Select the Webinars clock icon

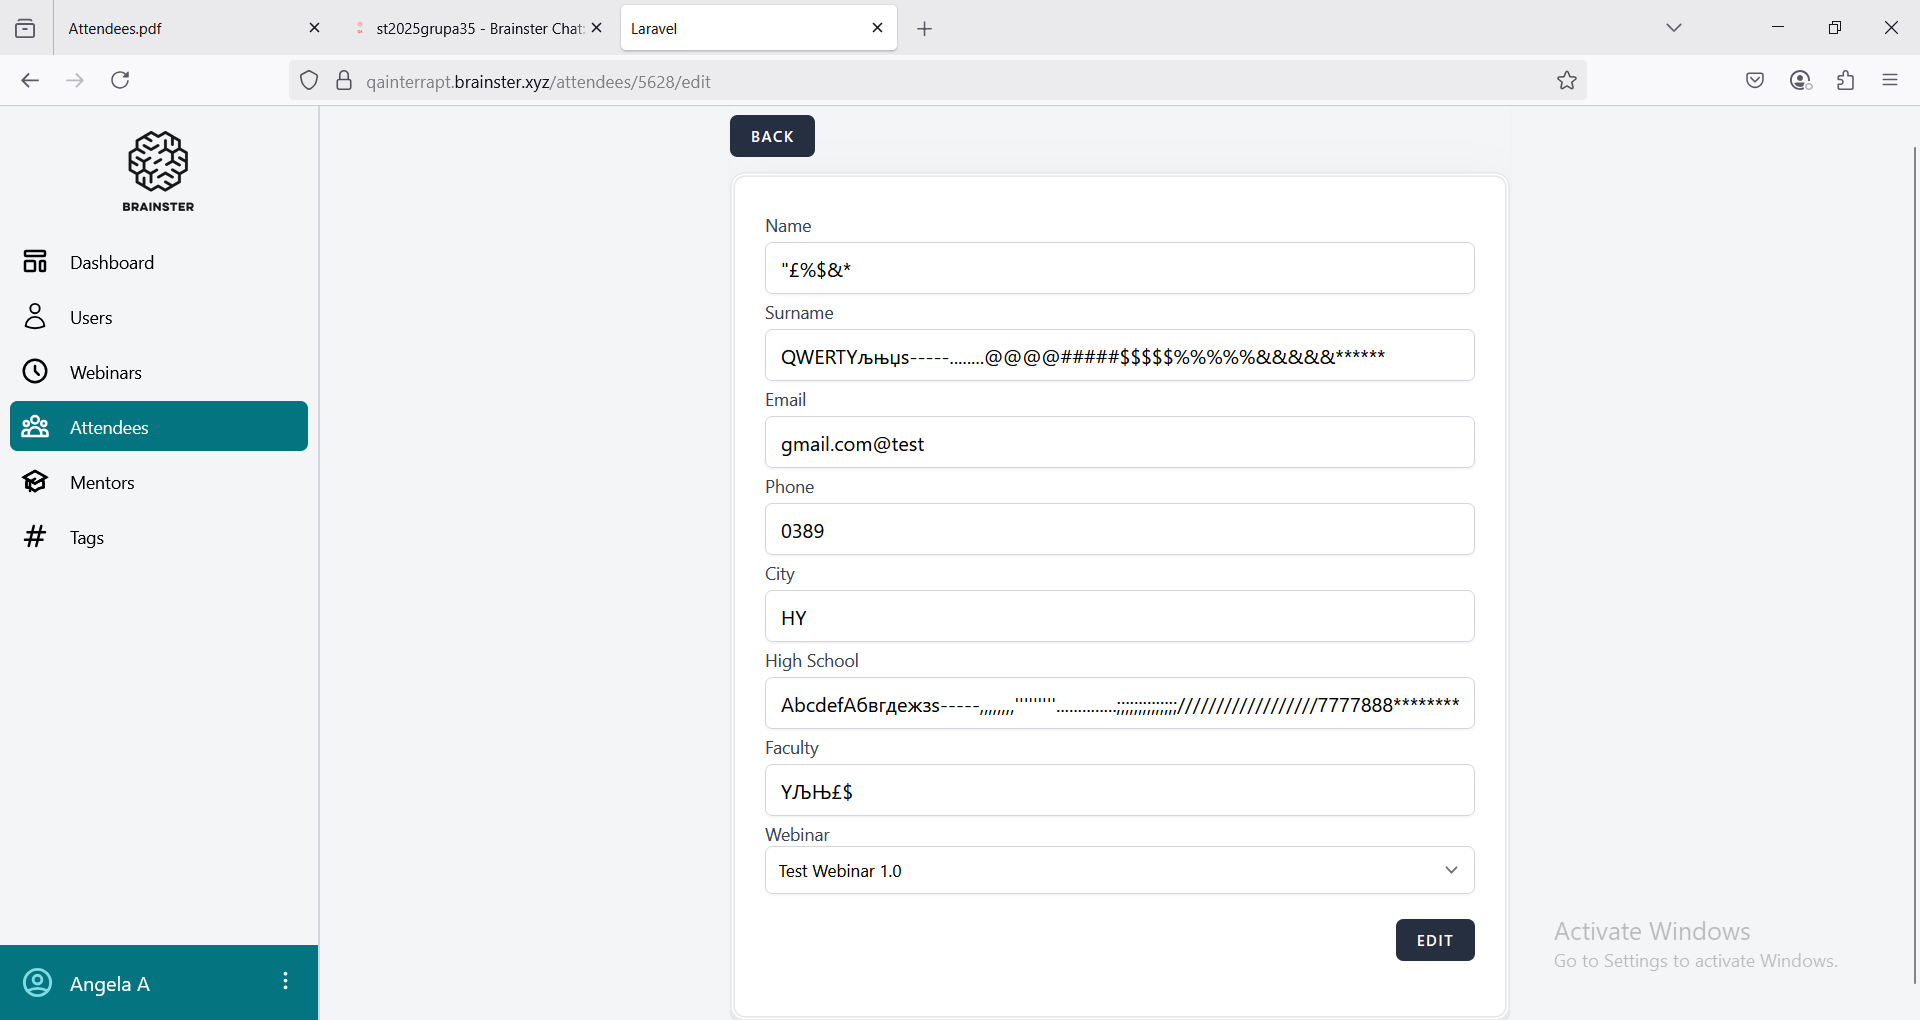(35, 372)
